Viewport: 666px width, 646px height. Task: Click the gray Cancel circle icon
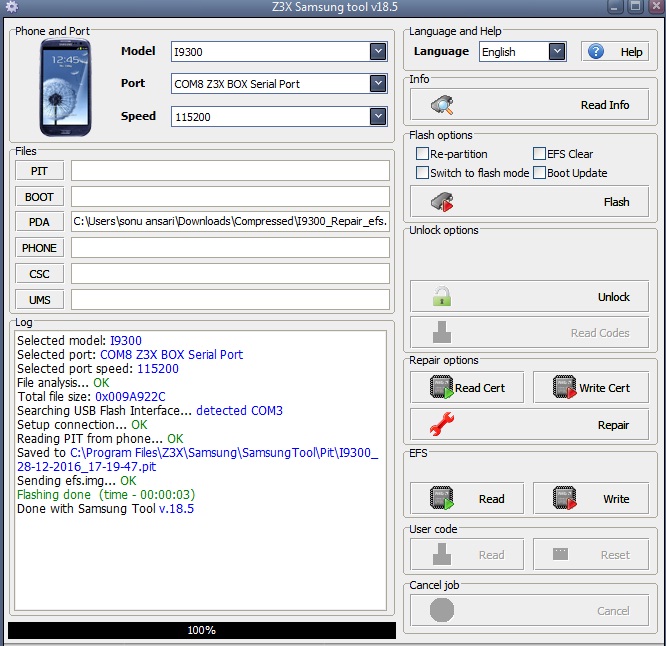click(x=442, y=610)
